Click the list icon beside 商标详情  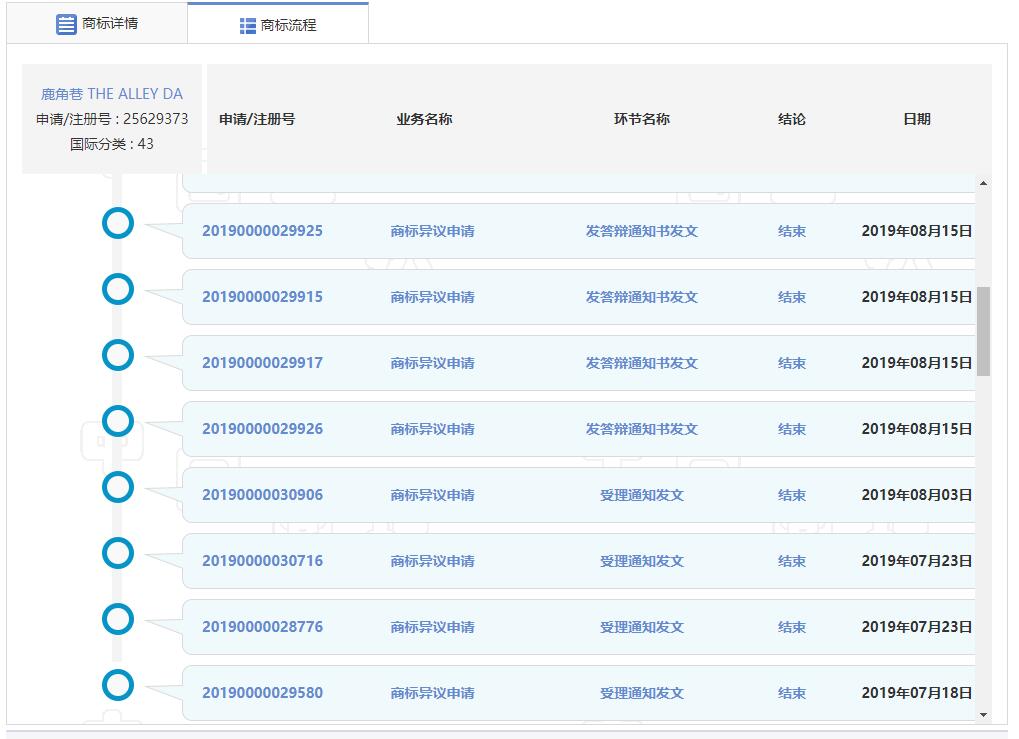(66, 25)
